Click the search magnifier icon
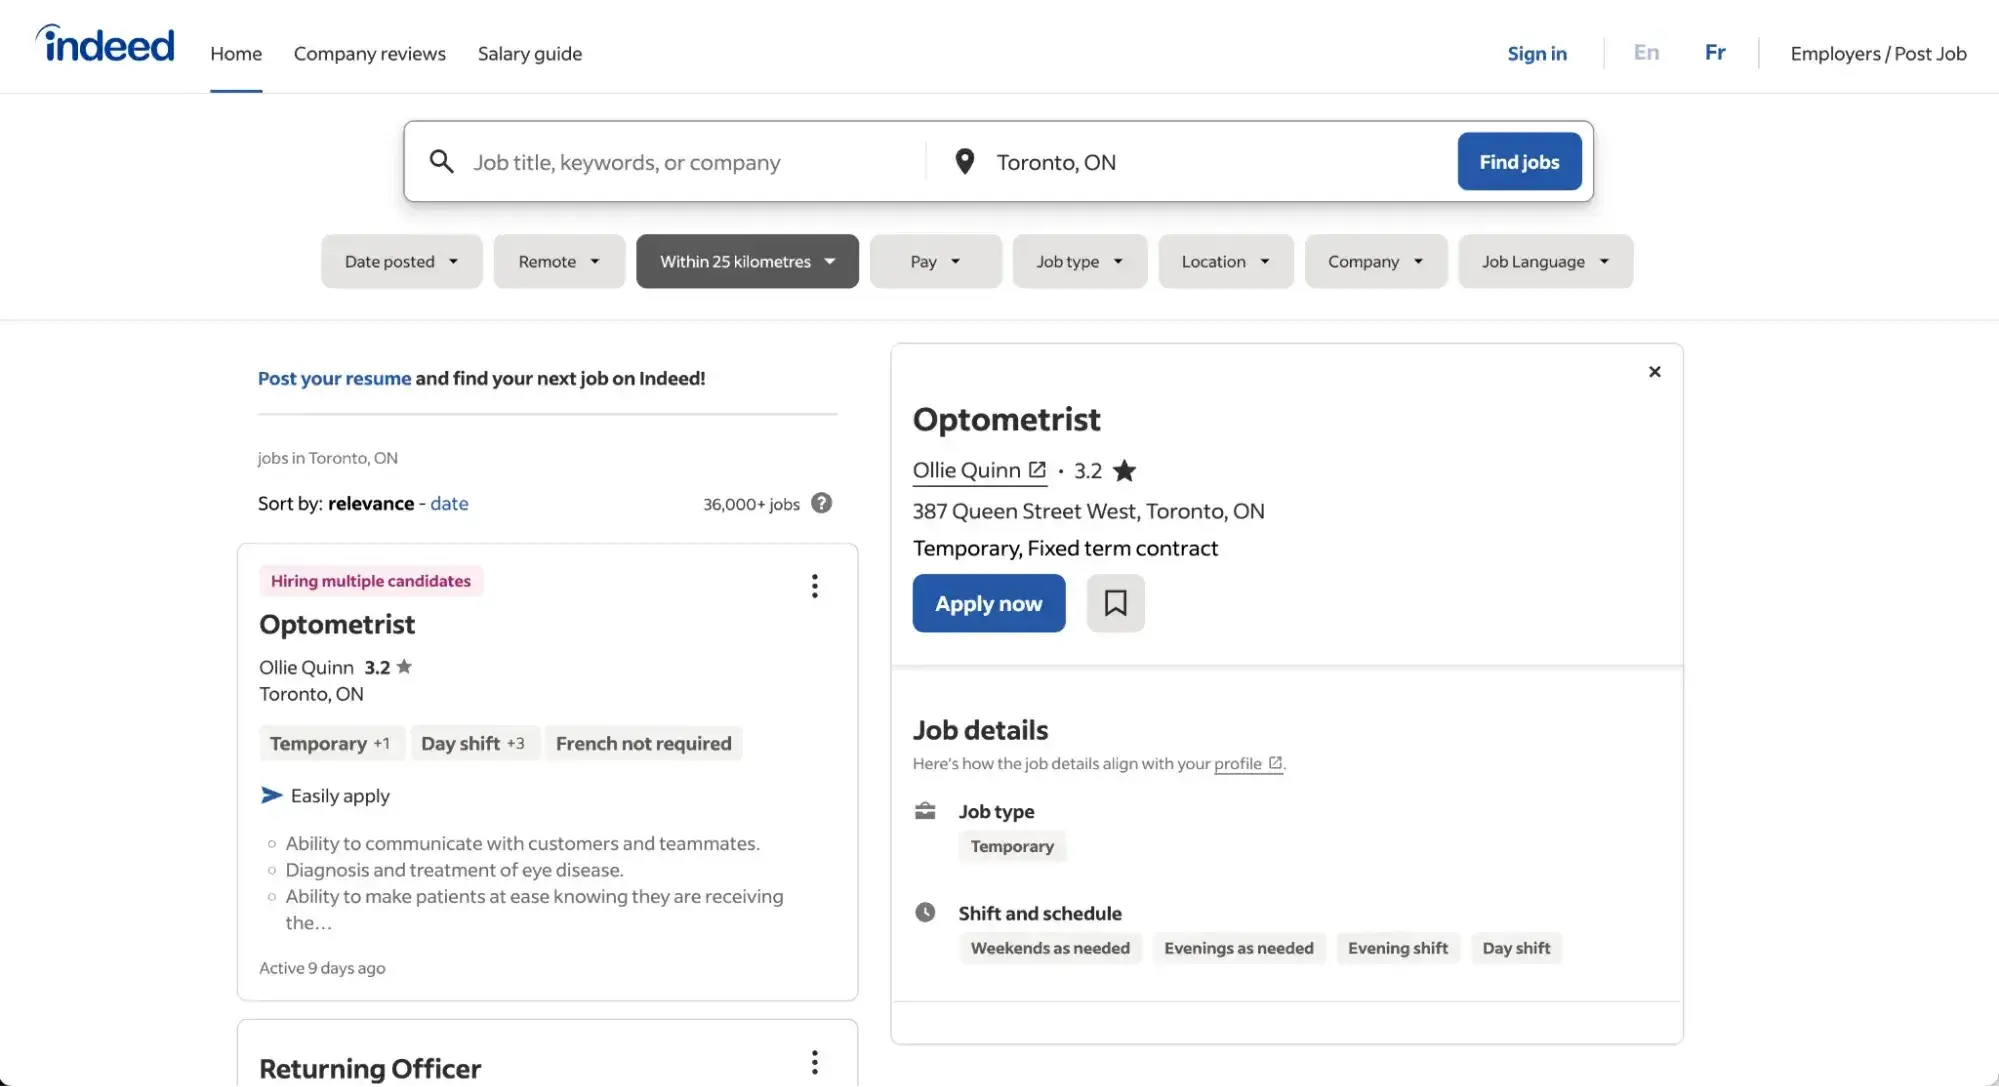The image size is (1999, 1087). pos(441,161)
